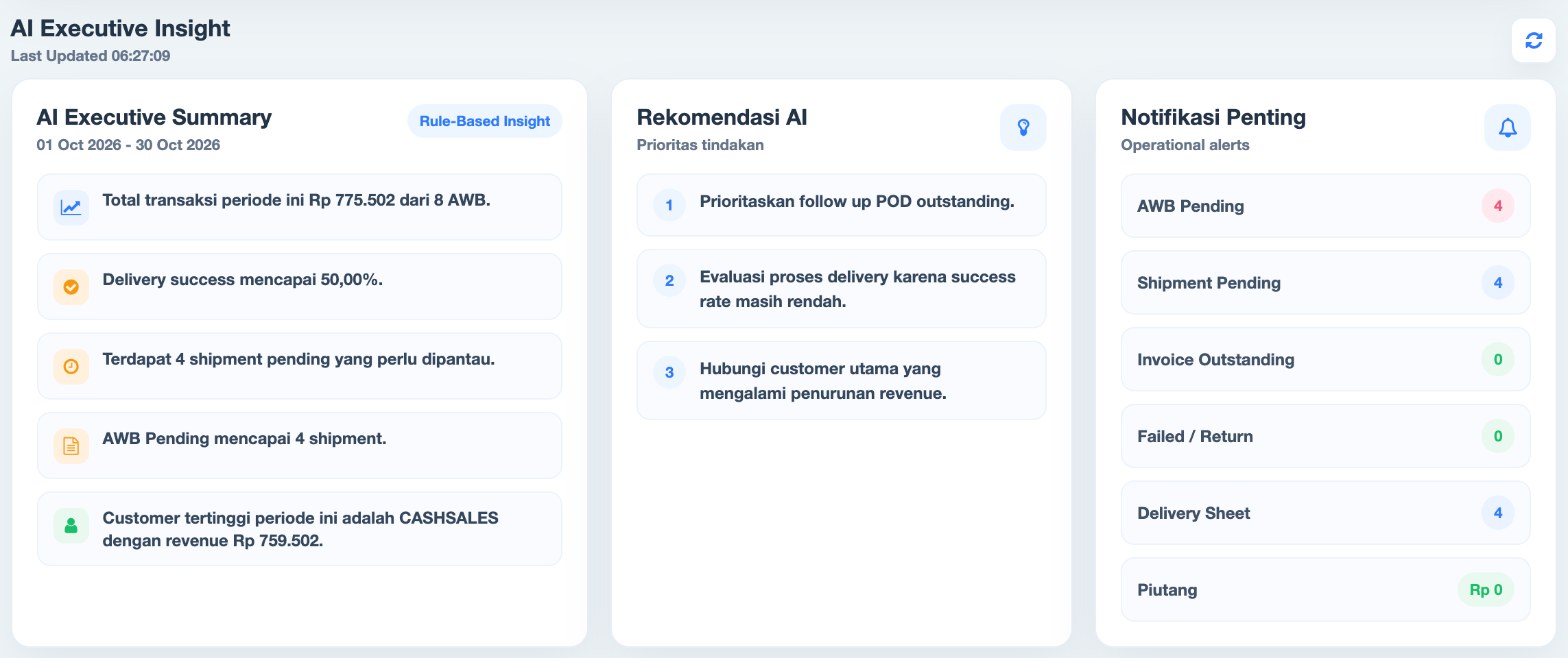Click the 'AI Executive Insight' page title

click(120, 28)
